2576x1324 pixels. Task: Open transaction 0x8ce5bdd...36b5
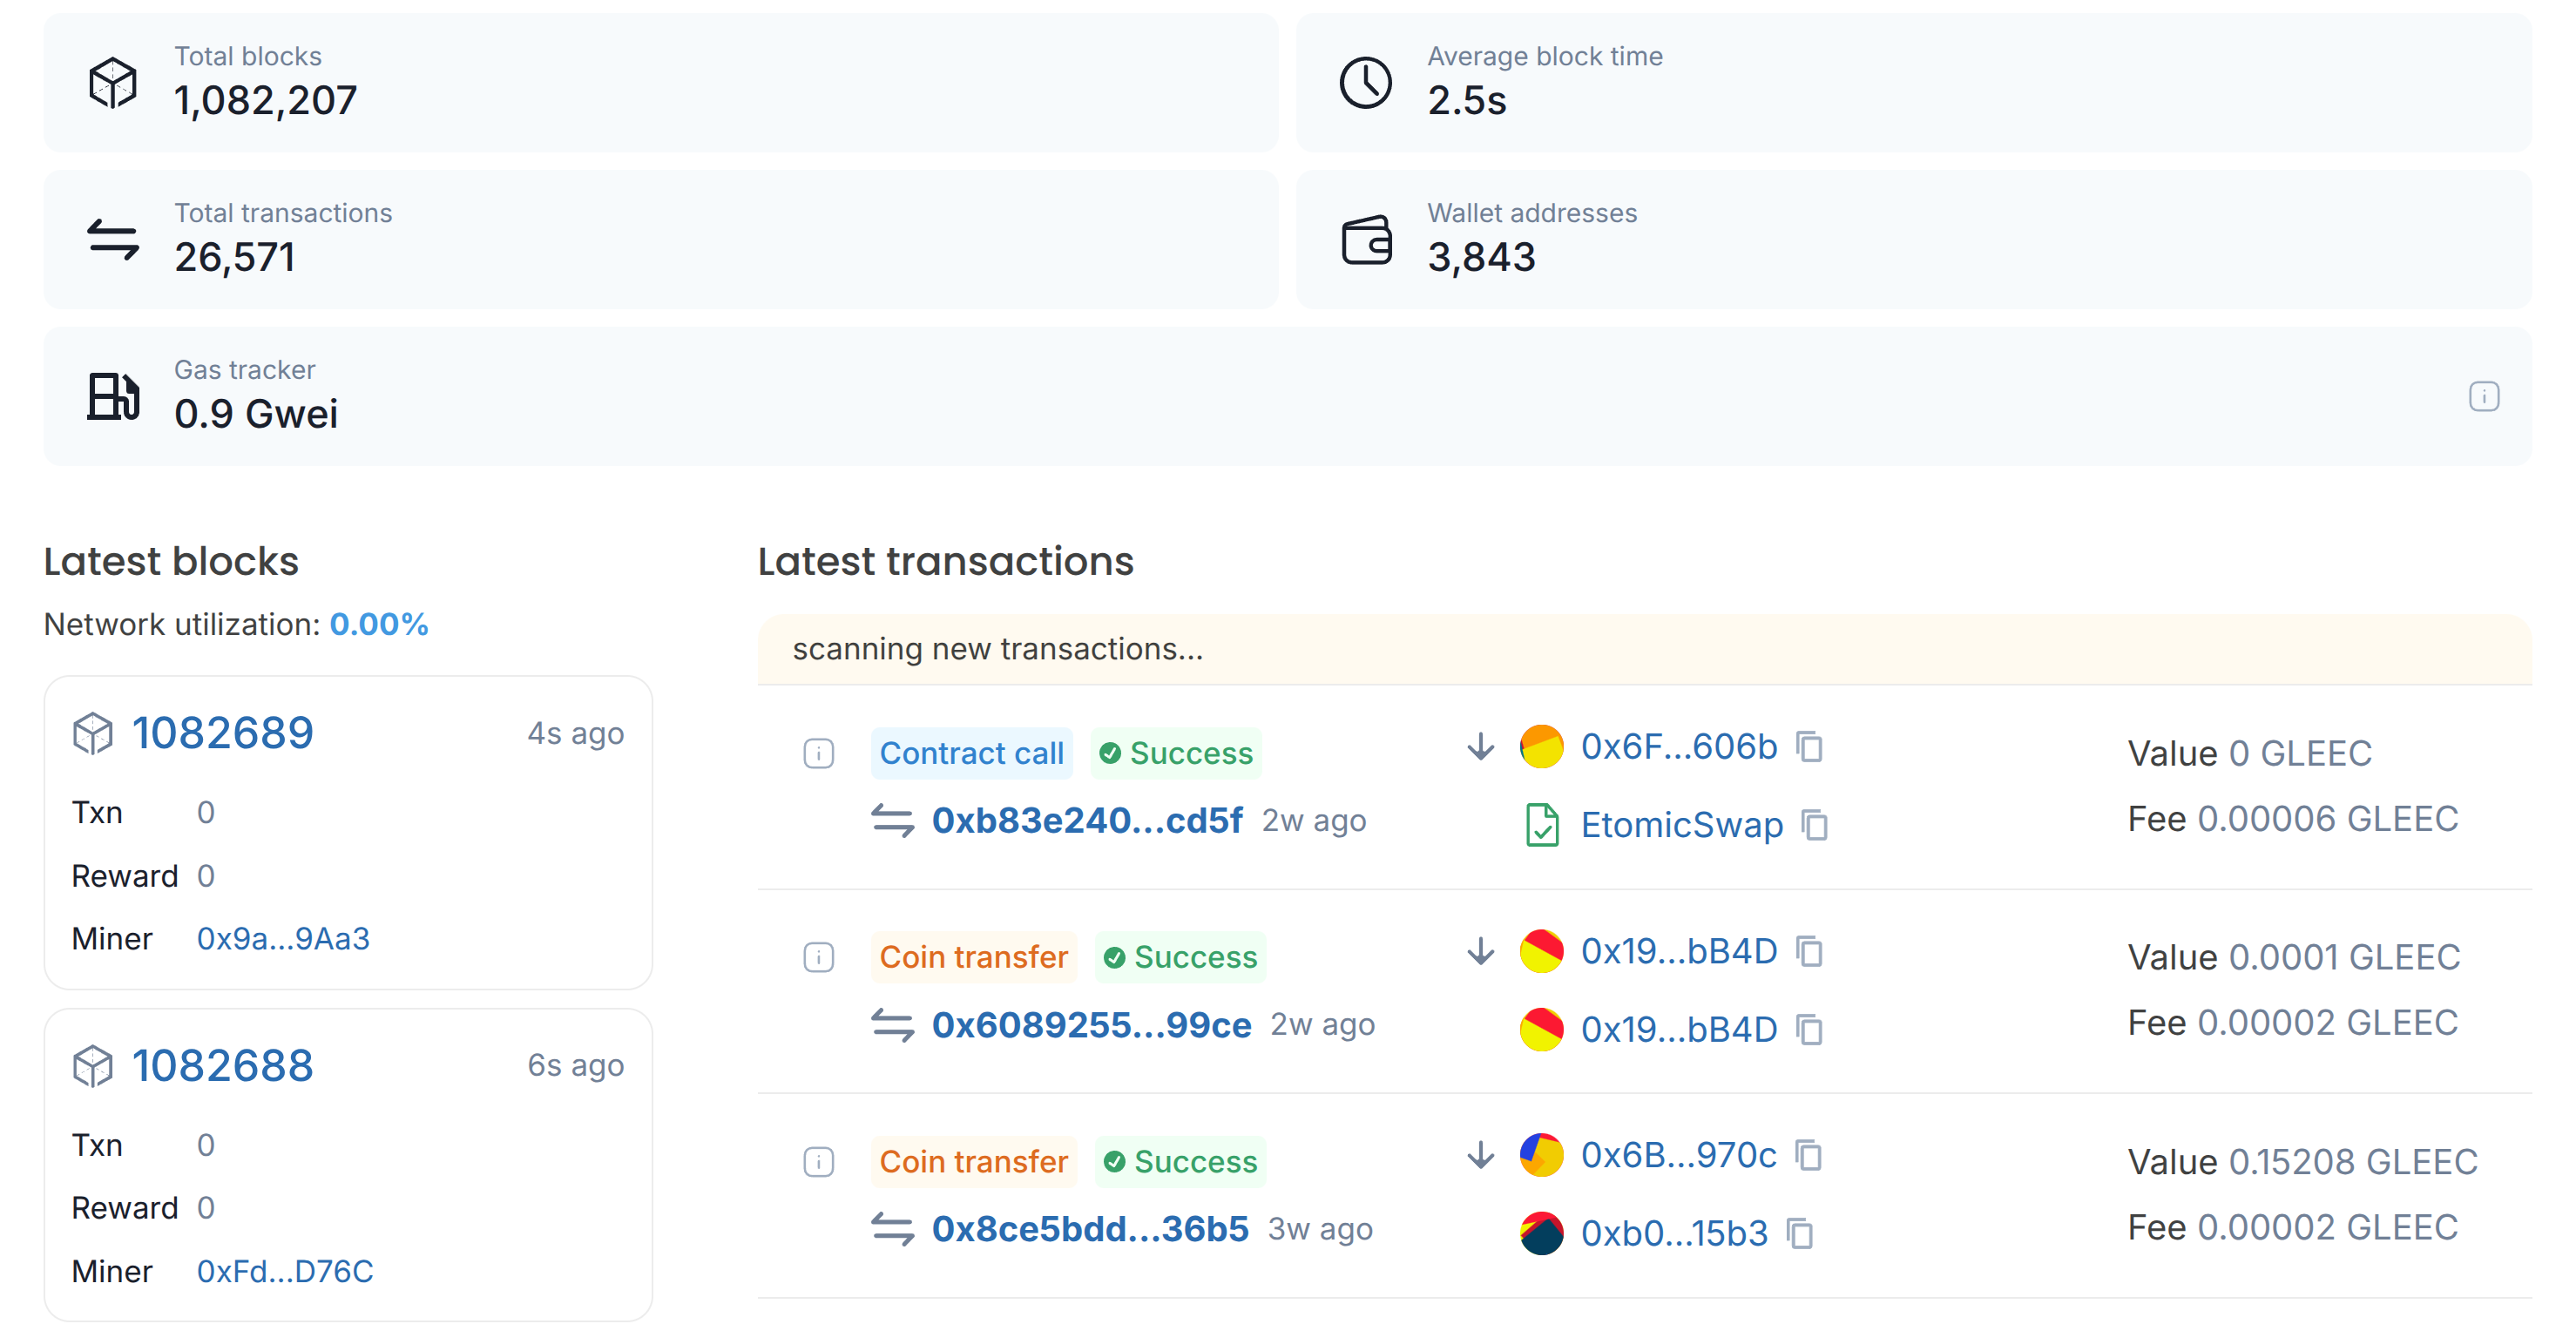pyautogui.click(x=1090, y=1229)
